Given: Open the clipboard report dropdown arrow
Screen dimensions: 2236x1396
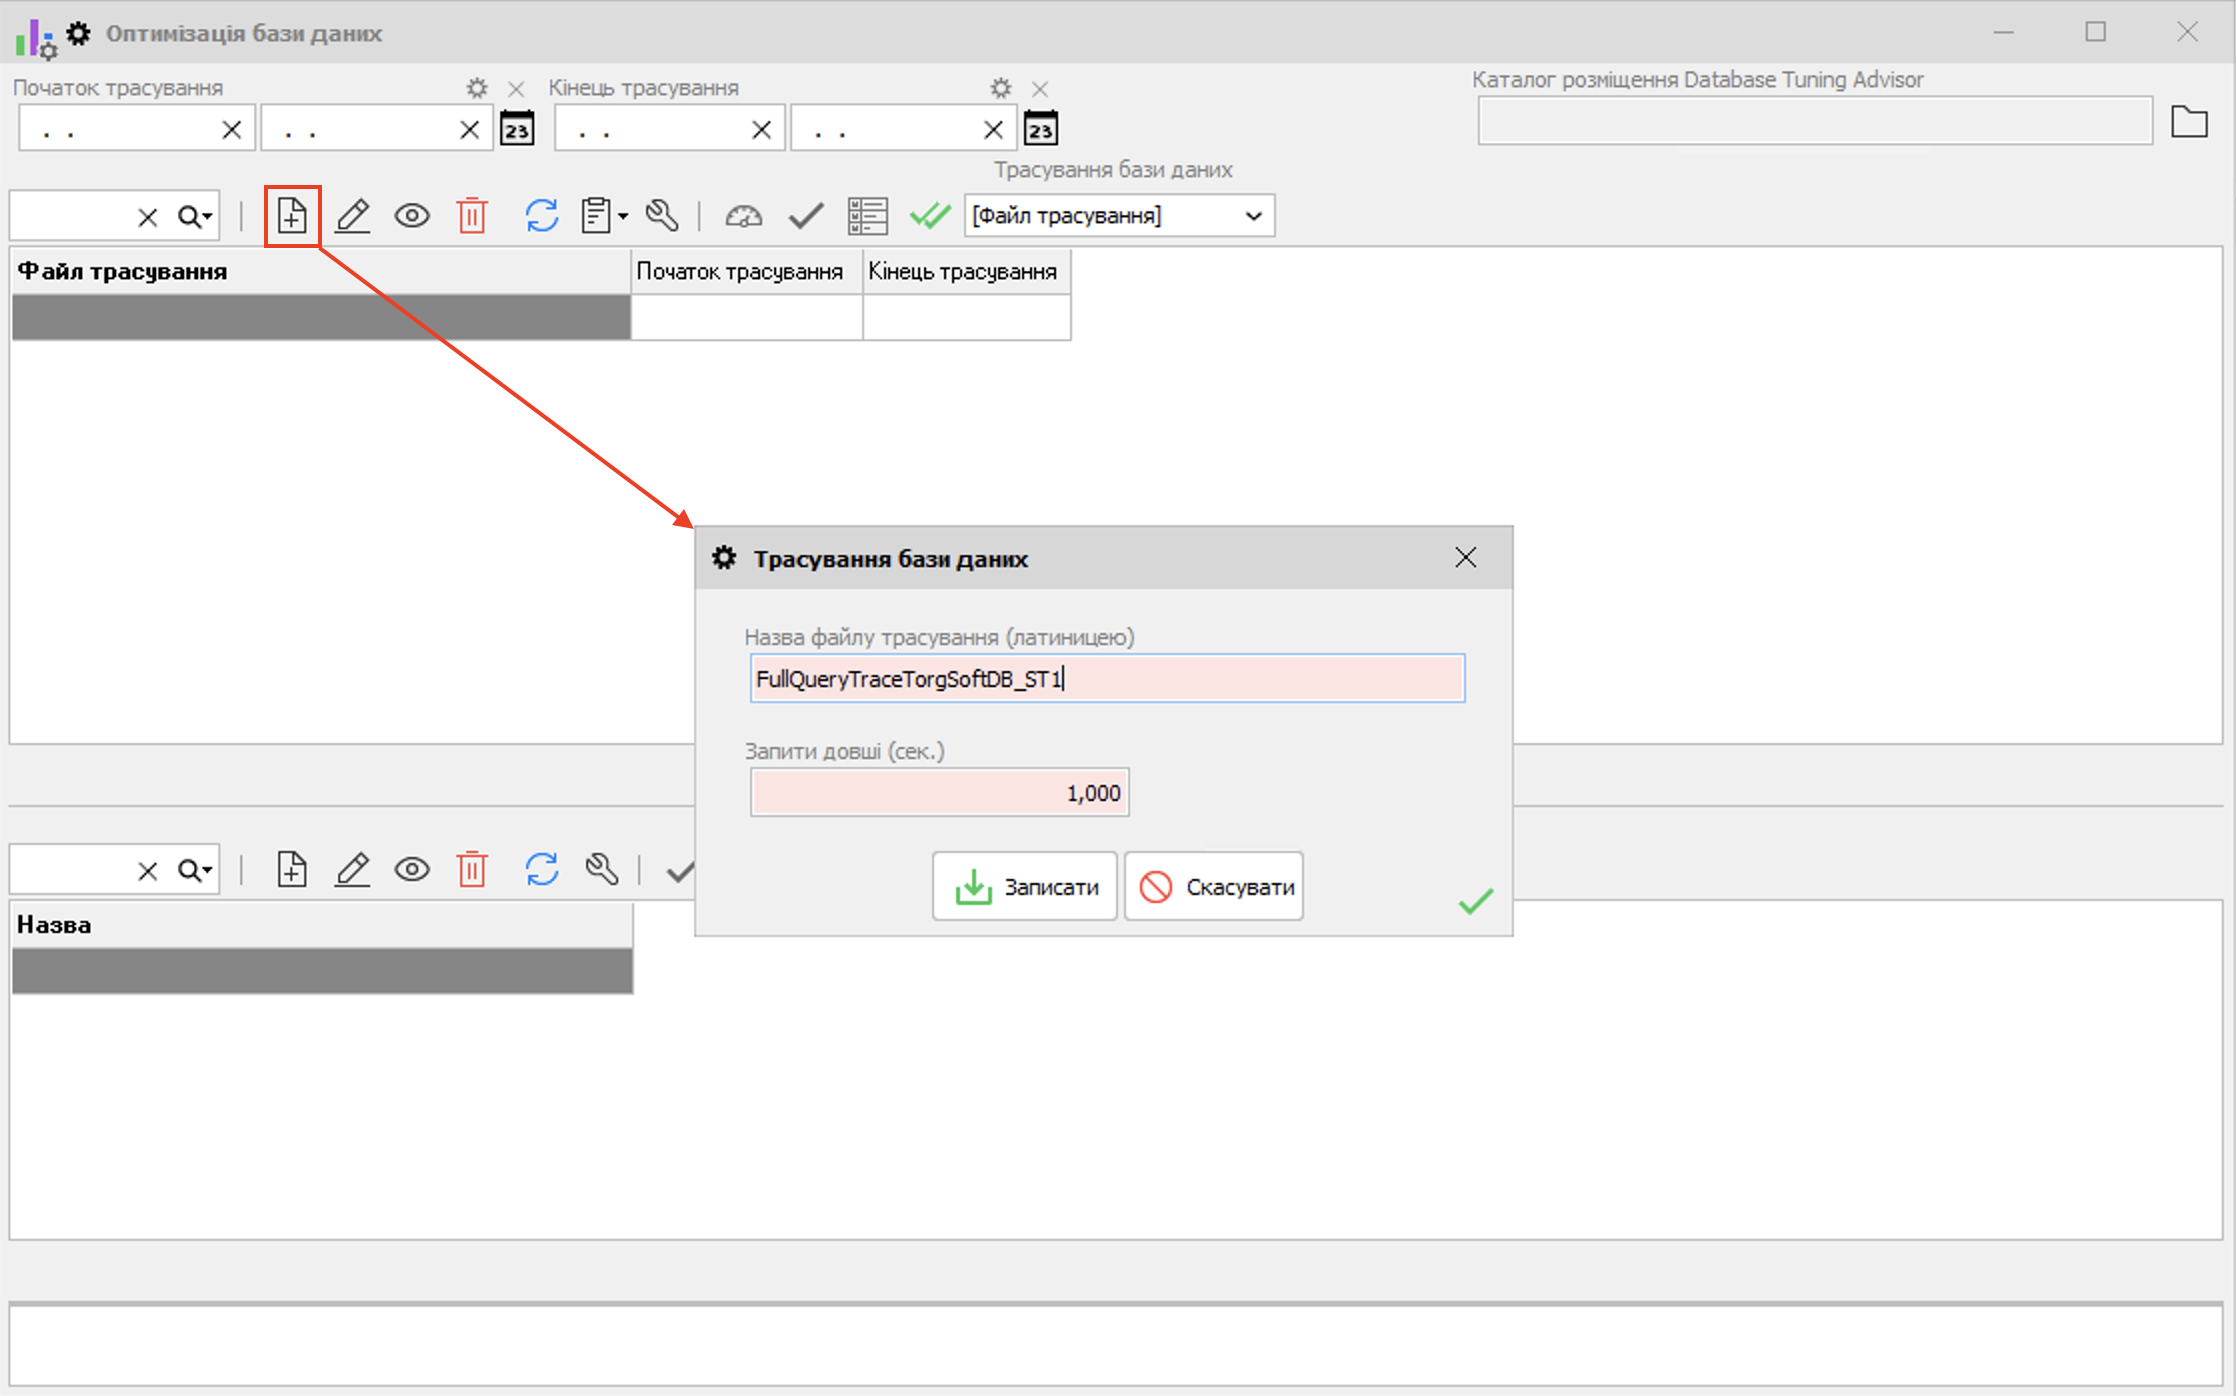Looking at the screenshot, I should pyautogui.click(x=623, y=216).
